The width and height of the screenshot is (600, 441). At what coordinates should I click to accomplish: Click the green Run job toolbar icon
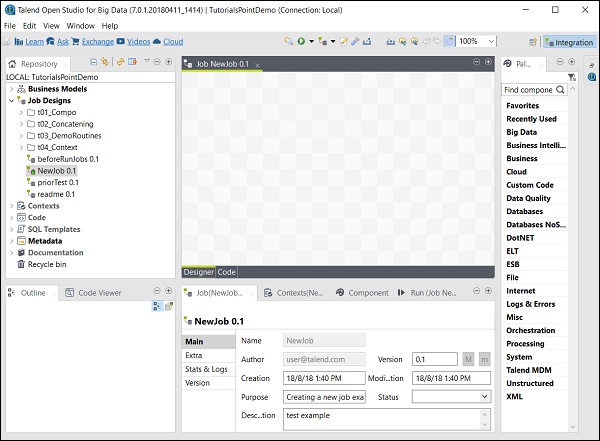click(x=299, y=41)
